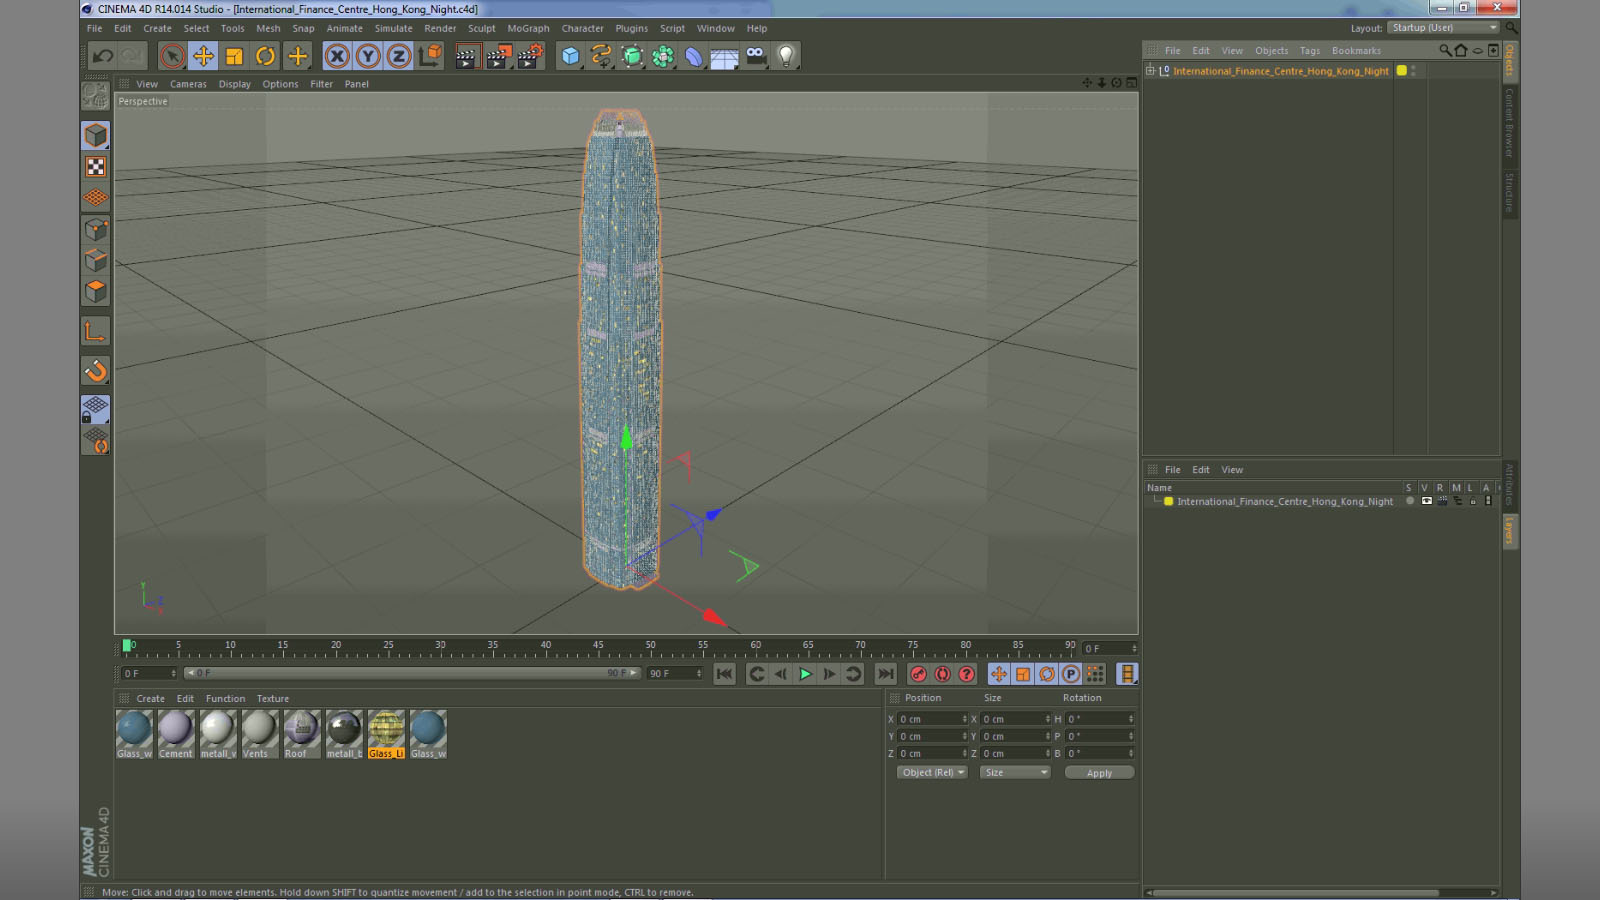1600x900 pixels.
Task: Open the Size mode dropdown
Action: pos(1015,772)
